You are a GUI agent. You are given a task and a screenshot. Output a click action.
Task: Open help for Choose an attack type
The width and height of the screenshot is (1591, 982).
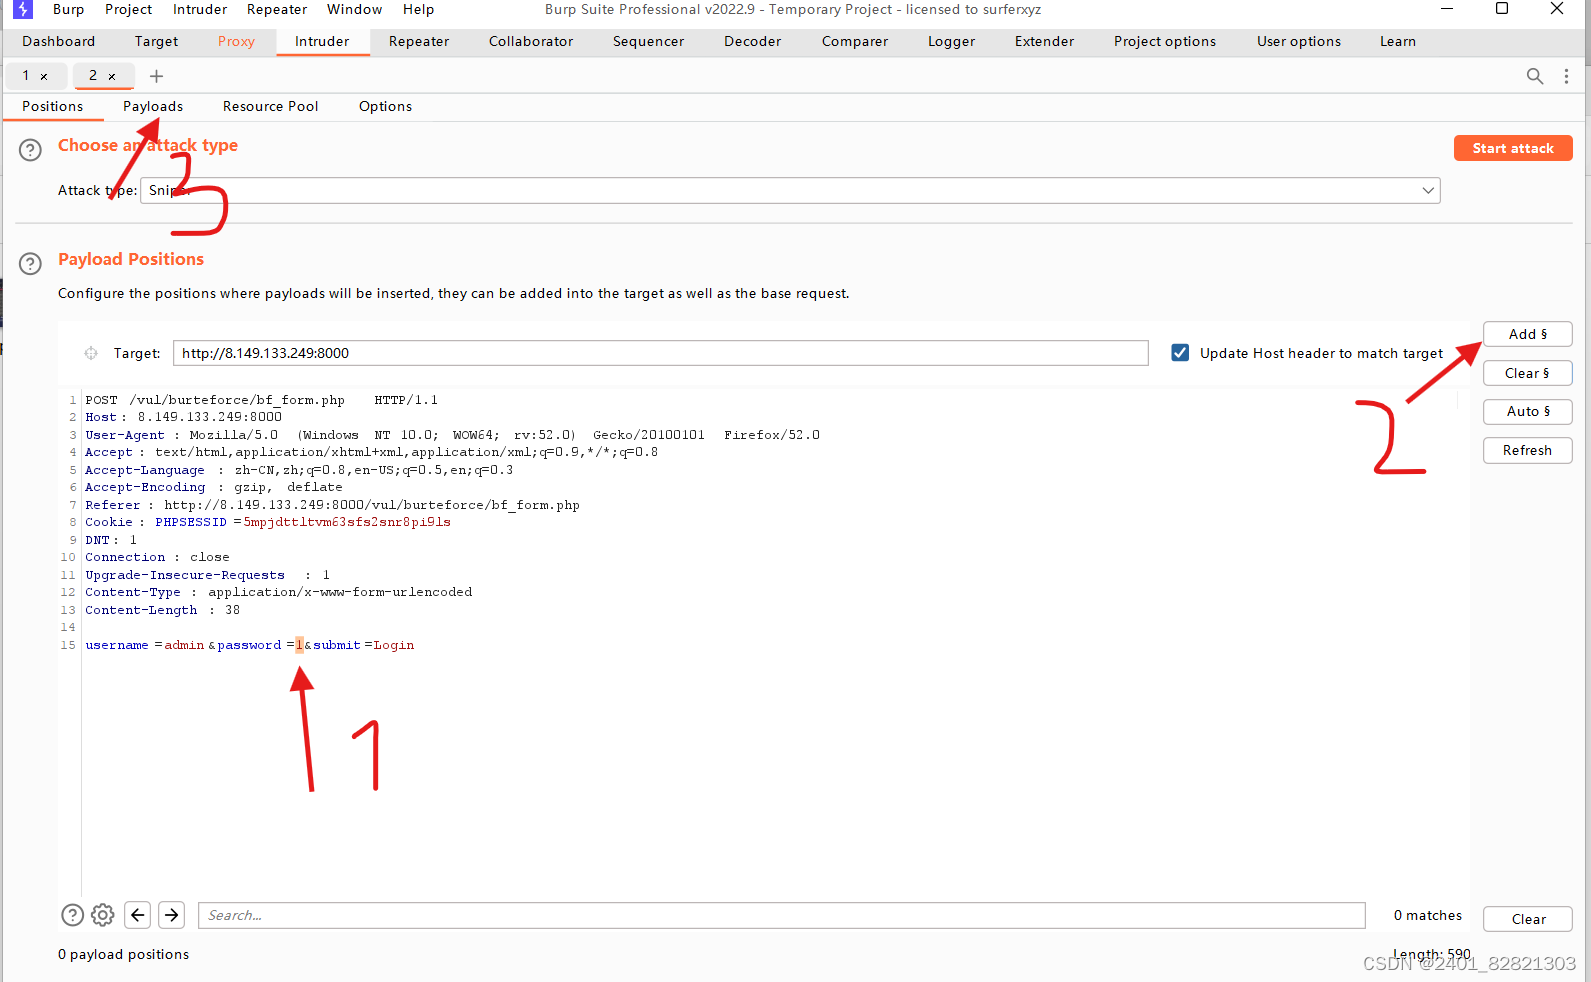pyautogui.click(x=31, y=150)
